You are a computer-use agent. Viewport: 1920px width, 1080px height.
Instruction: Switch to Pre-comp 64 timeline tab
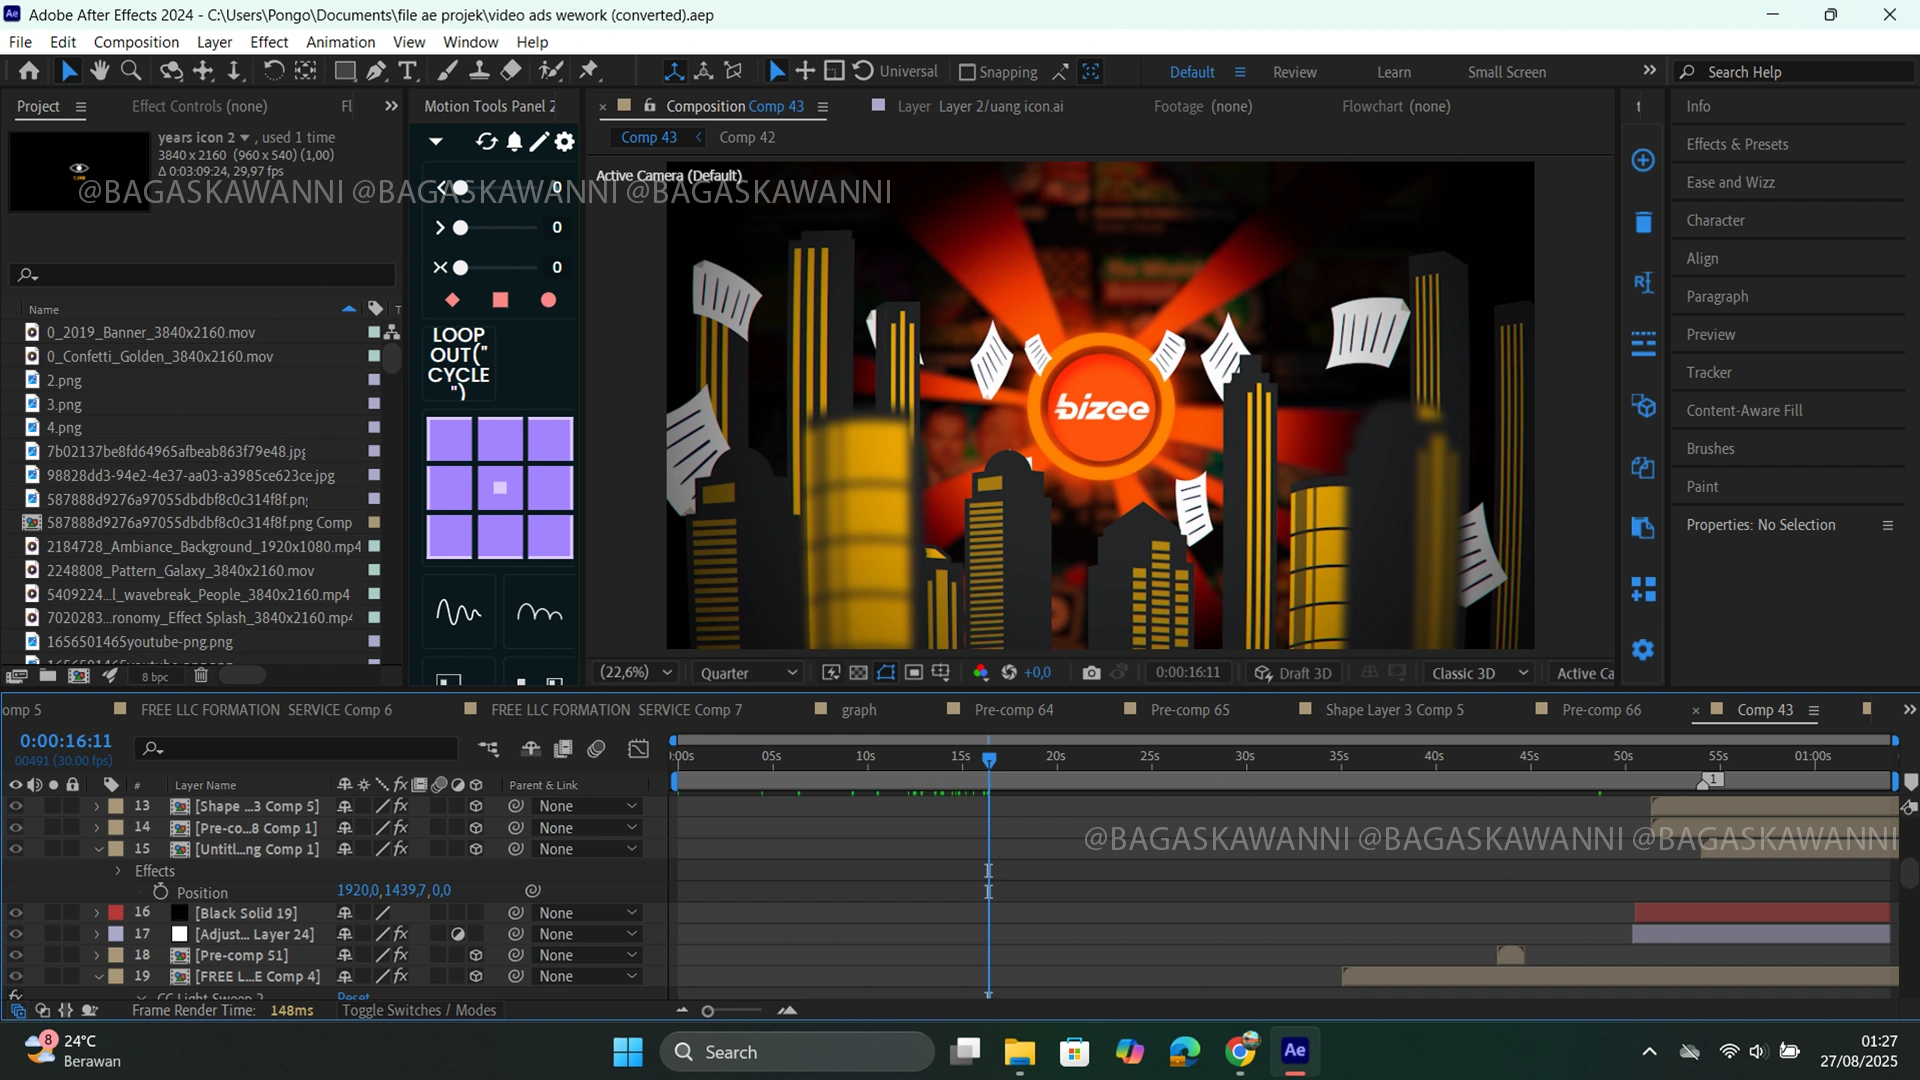(1013, 710)
